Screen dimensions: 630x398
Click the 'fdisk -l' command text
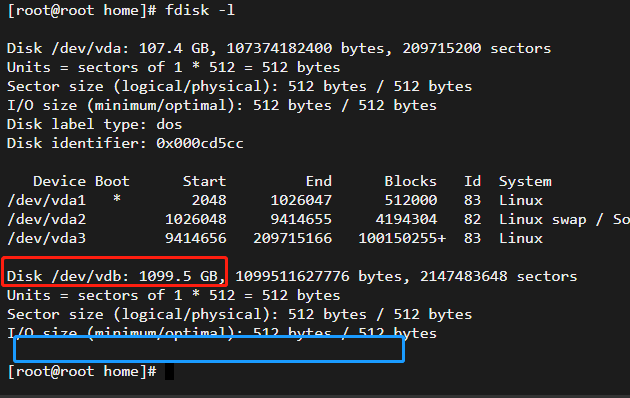[x=200, y=10]
